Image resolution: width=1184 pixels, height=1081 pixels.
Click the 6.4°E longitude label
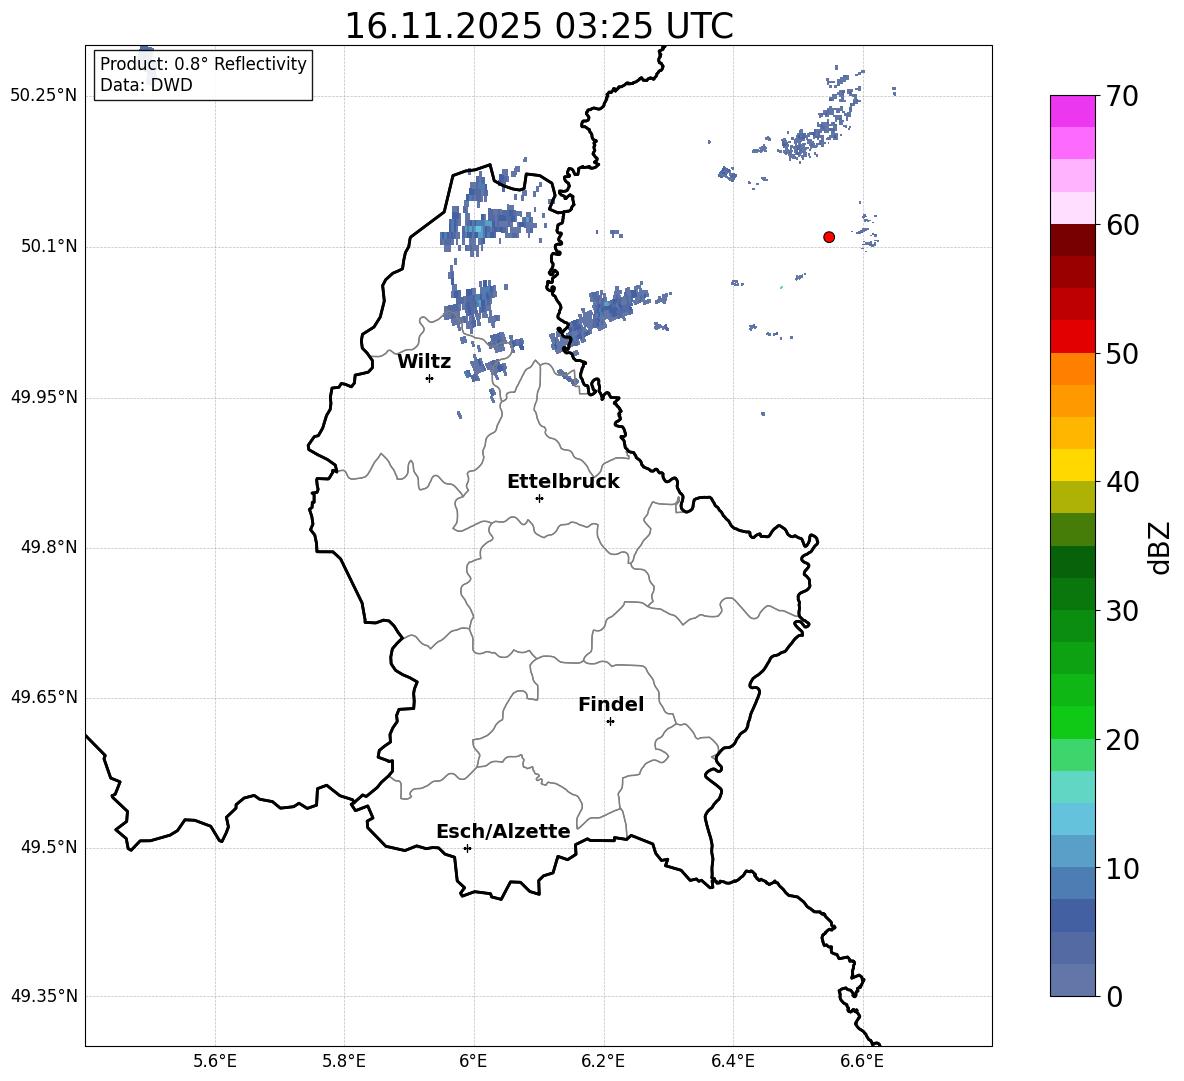click(x=732, y=1061)
